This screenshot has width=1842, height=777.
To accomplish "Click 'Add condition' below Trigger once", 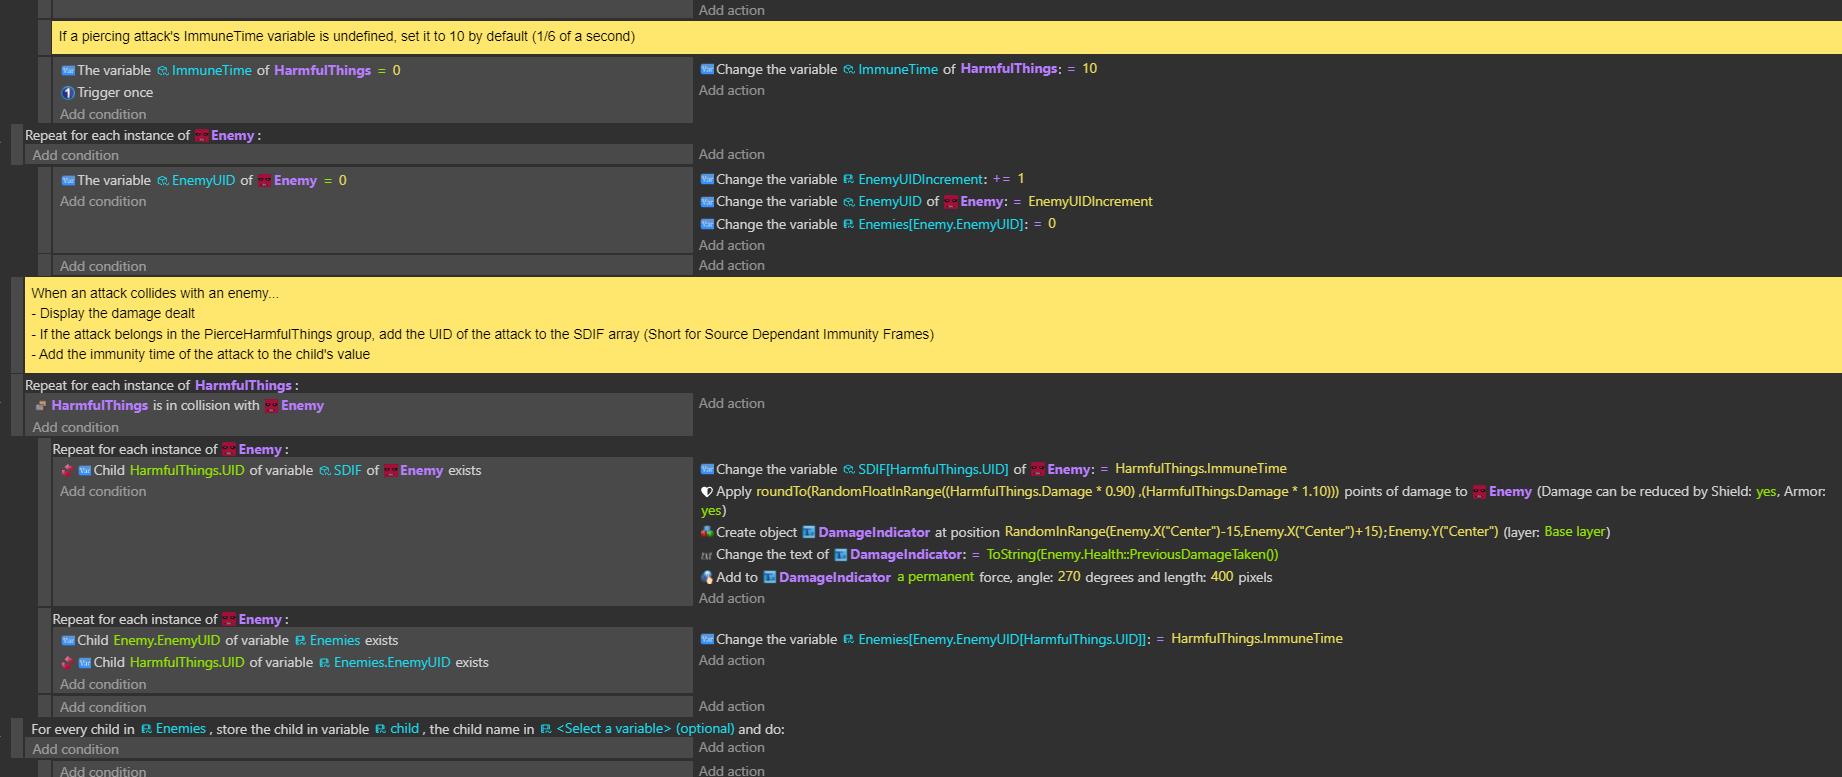I will tap(103, 115).
